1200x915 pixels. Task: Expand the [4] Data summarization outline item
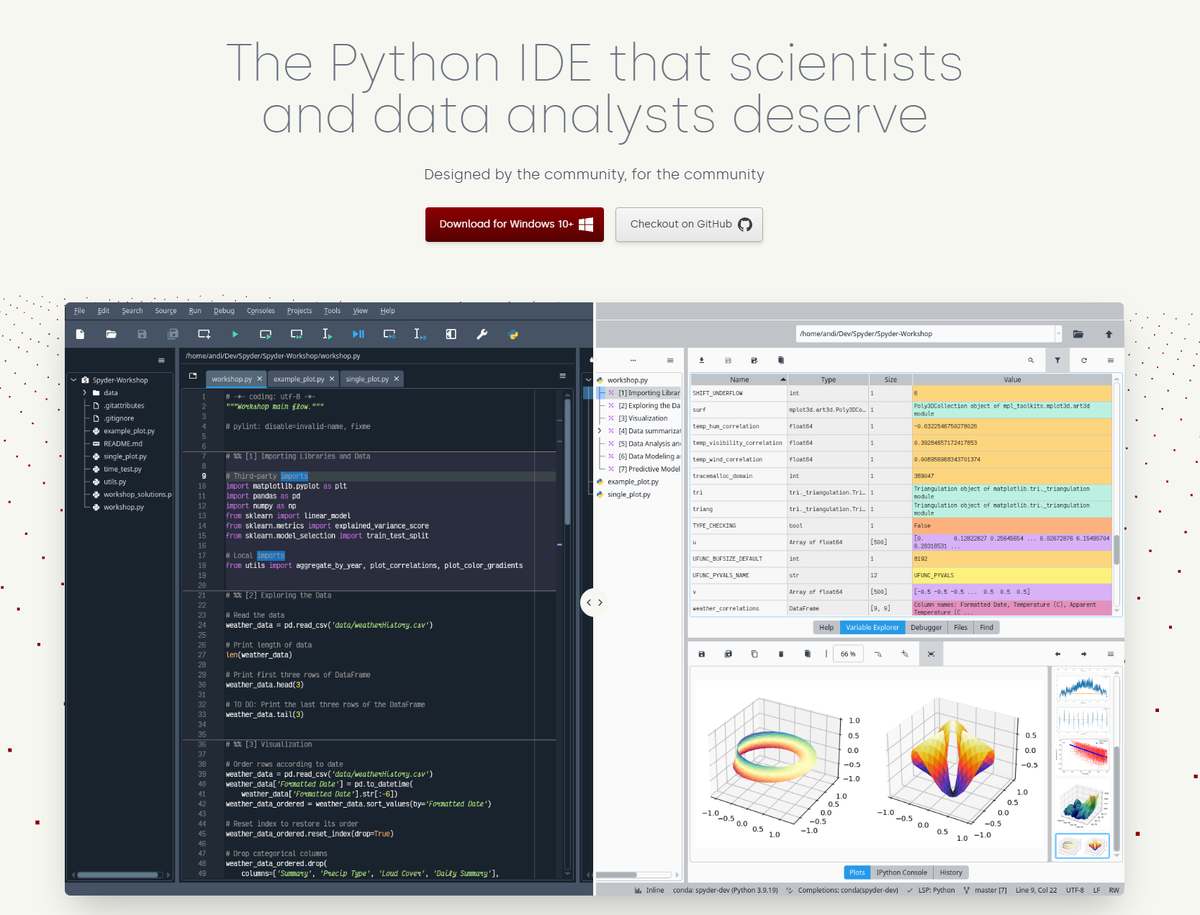(x=600, y=430)
